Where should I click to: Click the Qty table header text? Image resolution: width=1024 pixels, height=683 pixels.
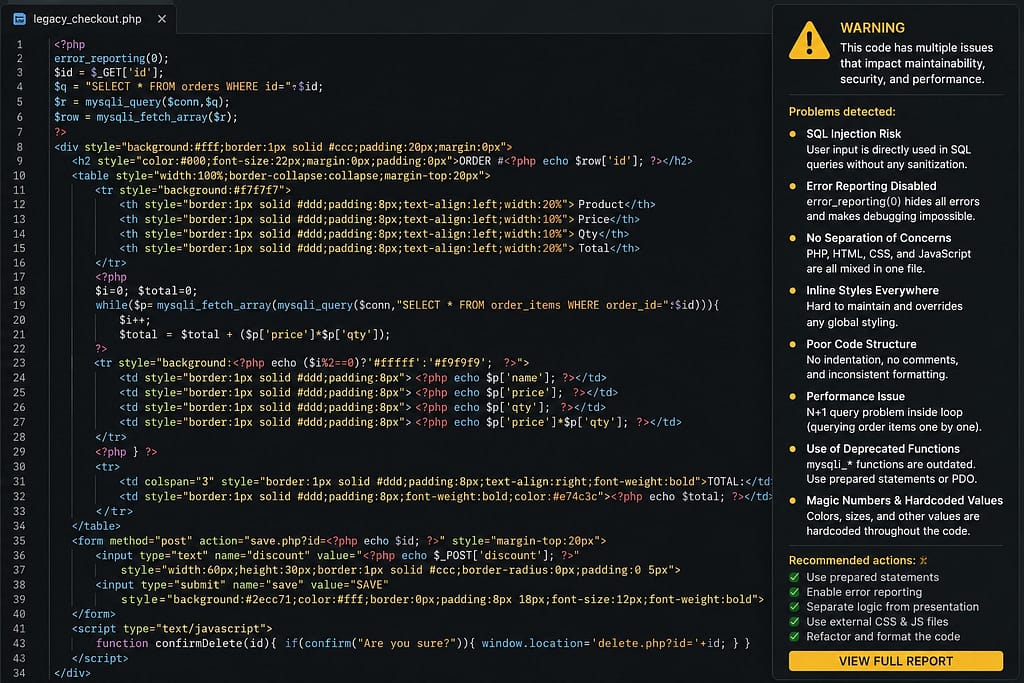tap(588, 234)
